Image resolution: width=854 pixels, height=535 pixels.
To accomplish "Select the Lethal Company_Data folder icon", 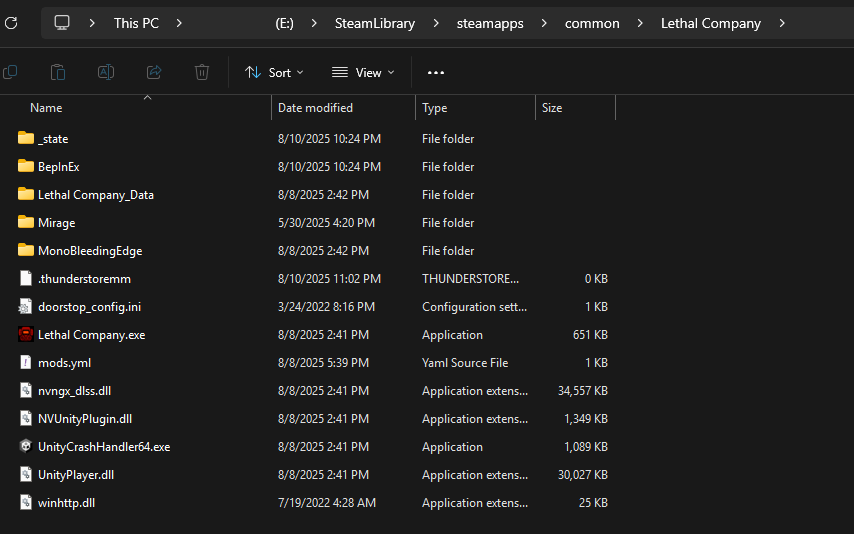I will (x=26, y=194).
